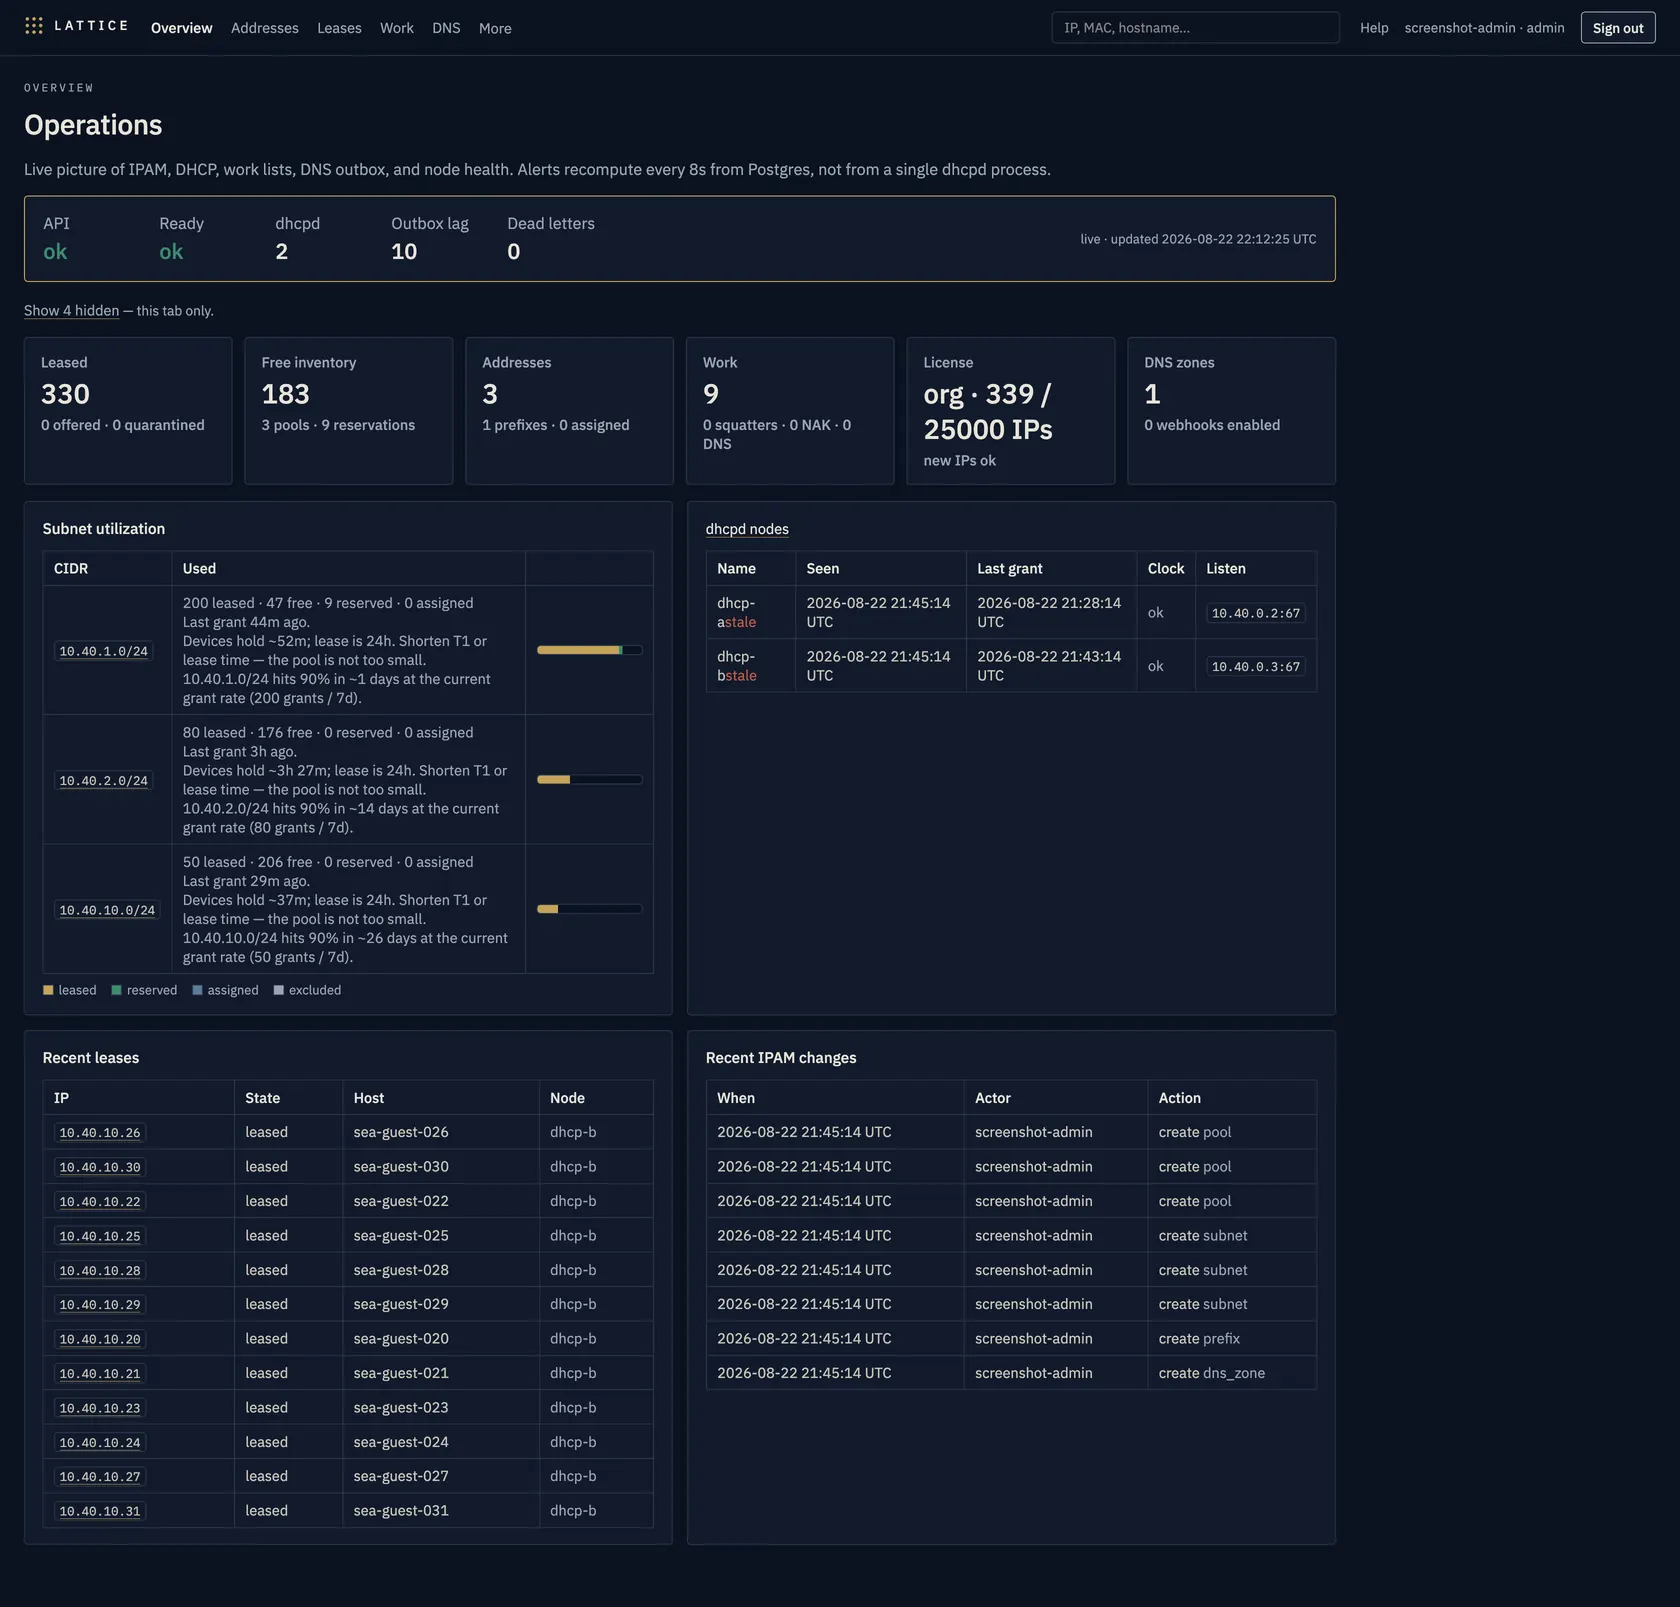This screenshot has width=1680, height=1607.
Task: Open lease IP 10.40.10.31
Action: click(100, 1511)
